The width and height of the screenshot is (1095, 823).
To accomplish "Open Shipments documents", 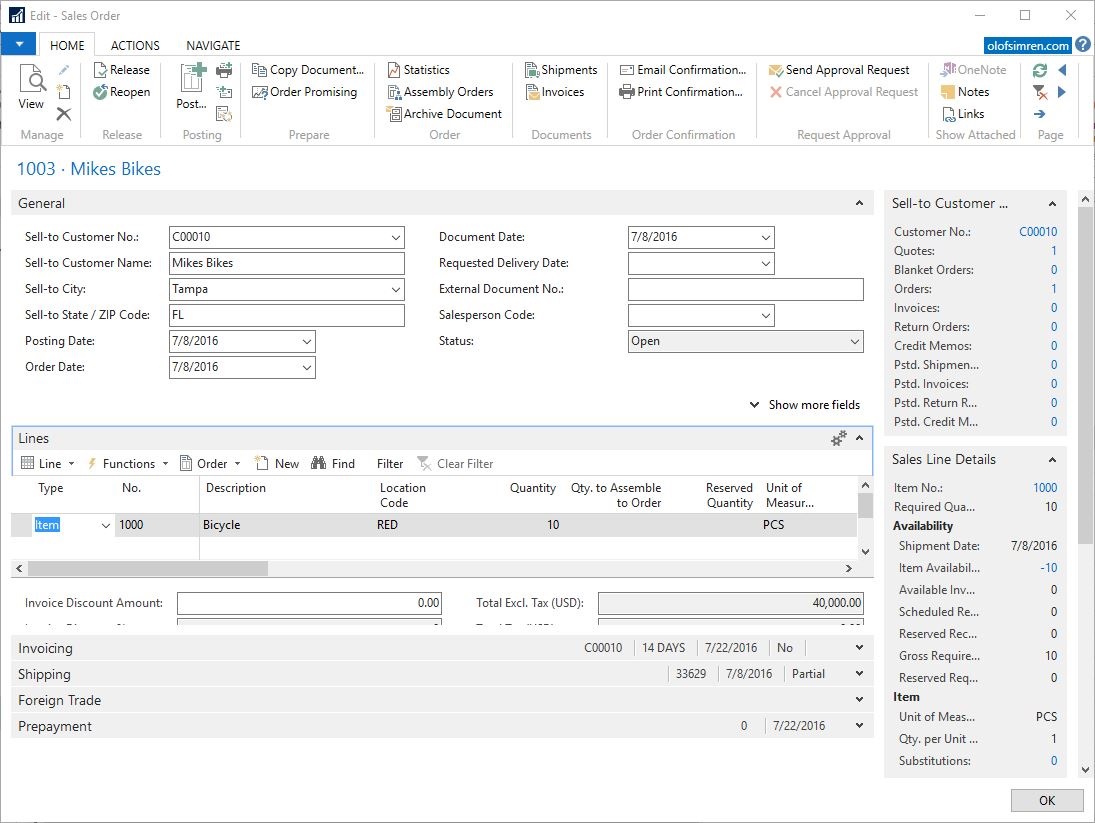I will coord(561,70).
